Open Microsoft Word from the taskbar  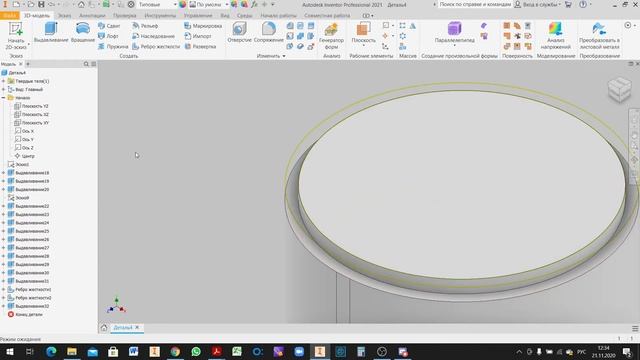click(x=133, y=352)
